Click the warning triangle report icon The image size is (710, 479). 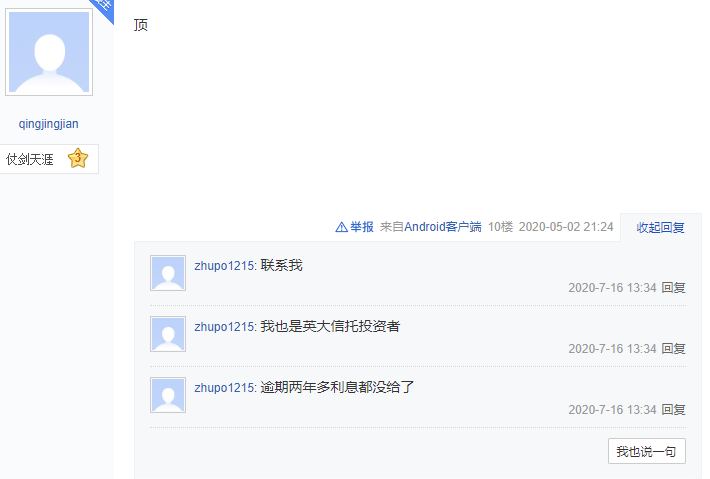(341, 227)
